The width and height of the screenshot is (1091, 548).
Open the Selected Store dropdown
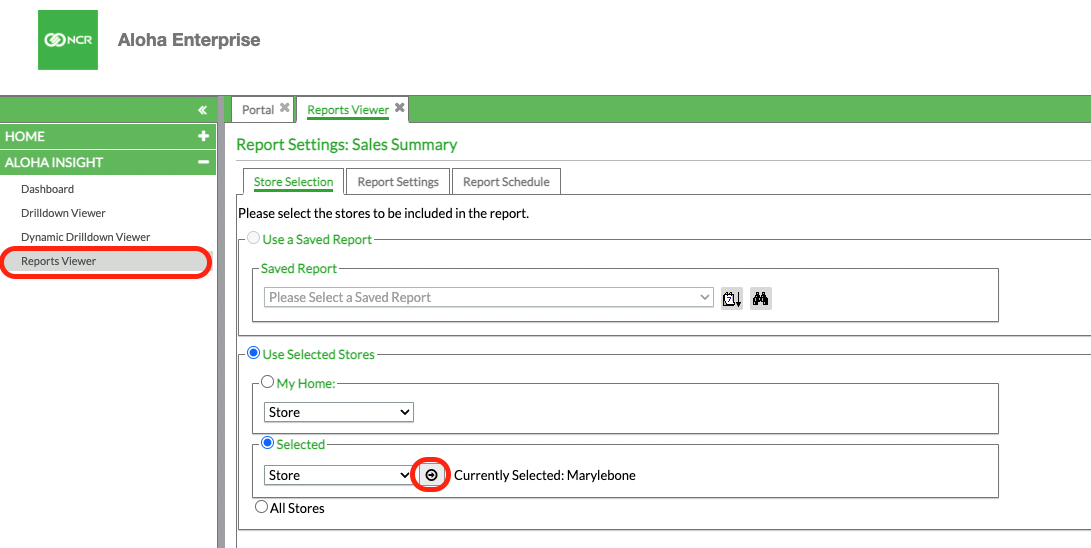(339, 475)
